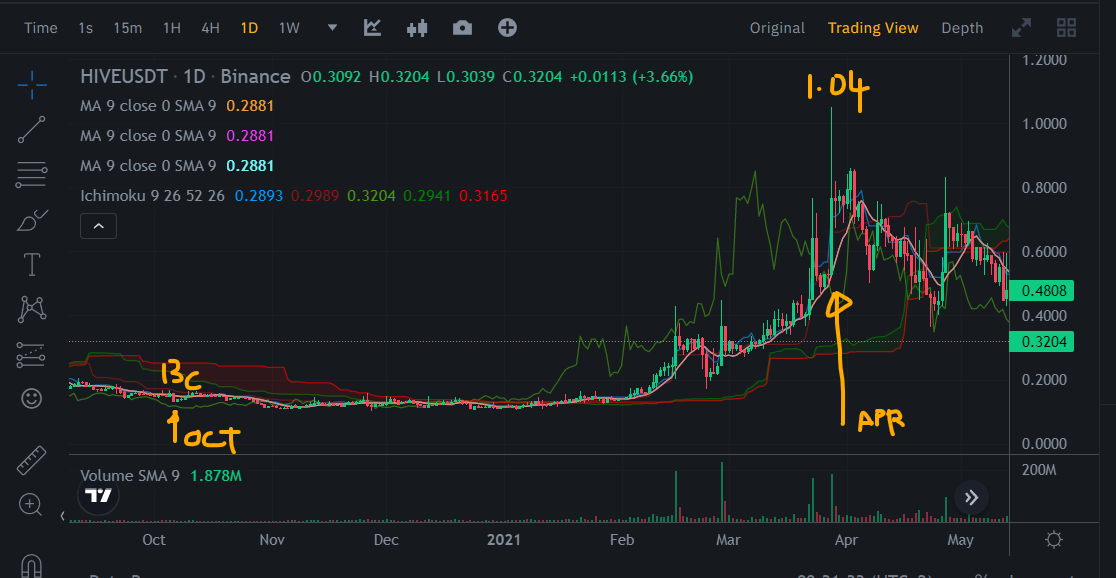This screenshot has width=1116, height=578.
Task: Select the trend line drawing tool
Action: pos(32,130)
